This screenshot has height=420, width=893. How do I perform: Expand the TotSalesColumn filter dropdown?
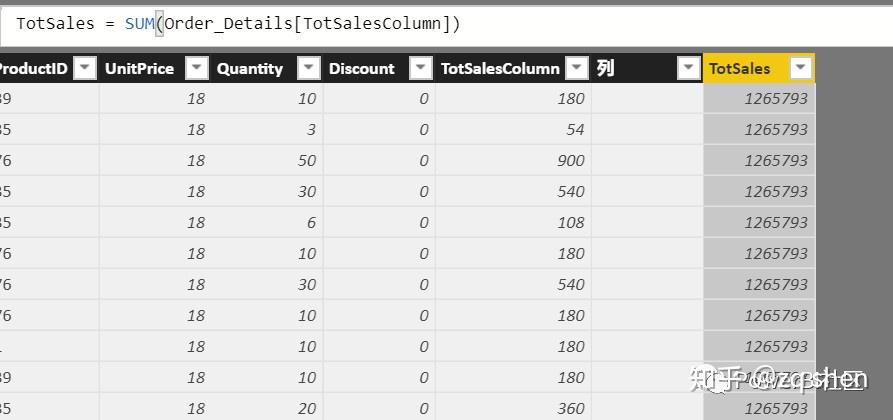coord(577,68)
